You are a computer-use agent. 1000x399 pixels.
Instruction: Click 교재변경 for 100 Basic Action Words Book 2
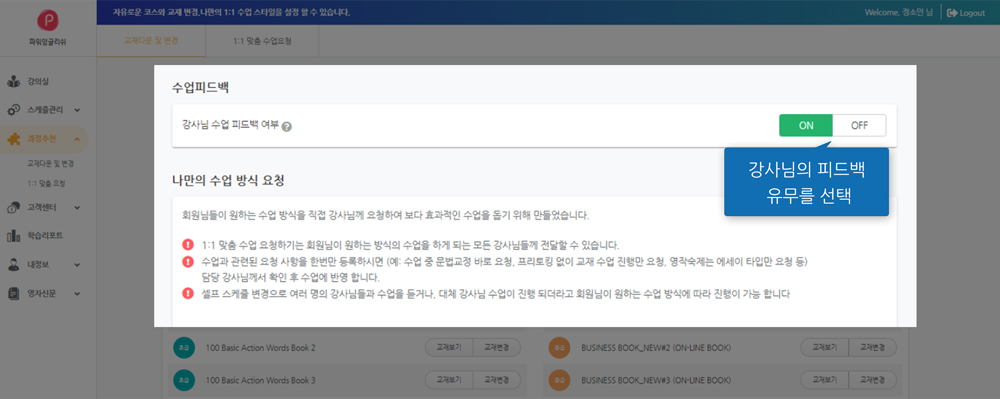click(497, 348)
